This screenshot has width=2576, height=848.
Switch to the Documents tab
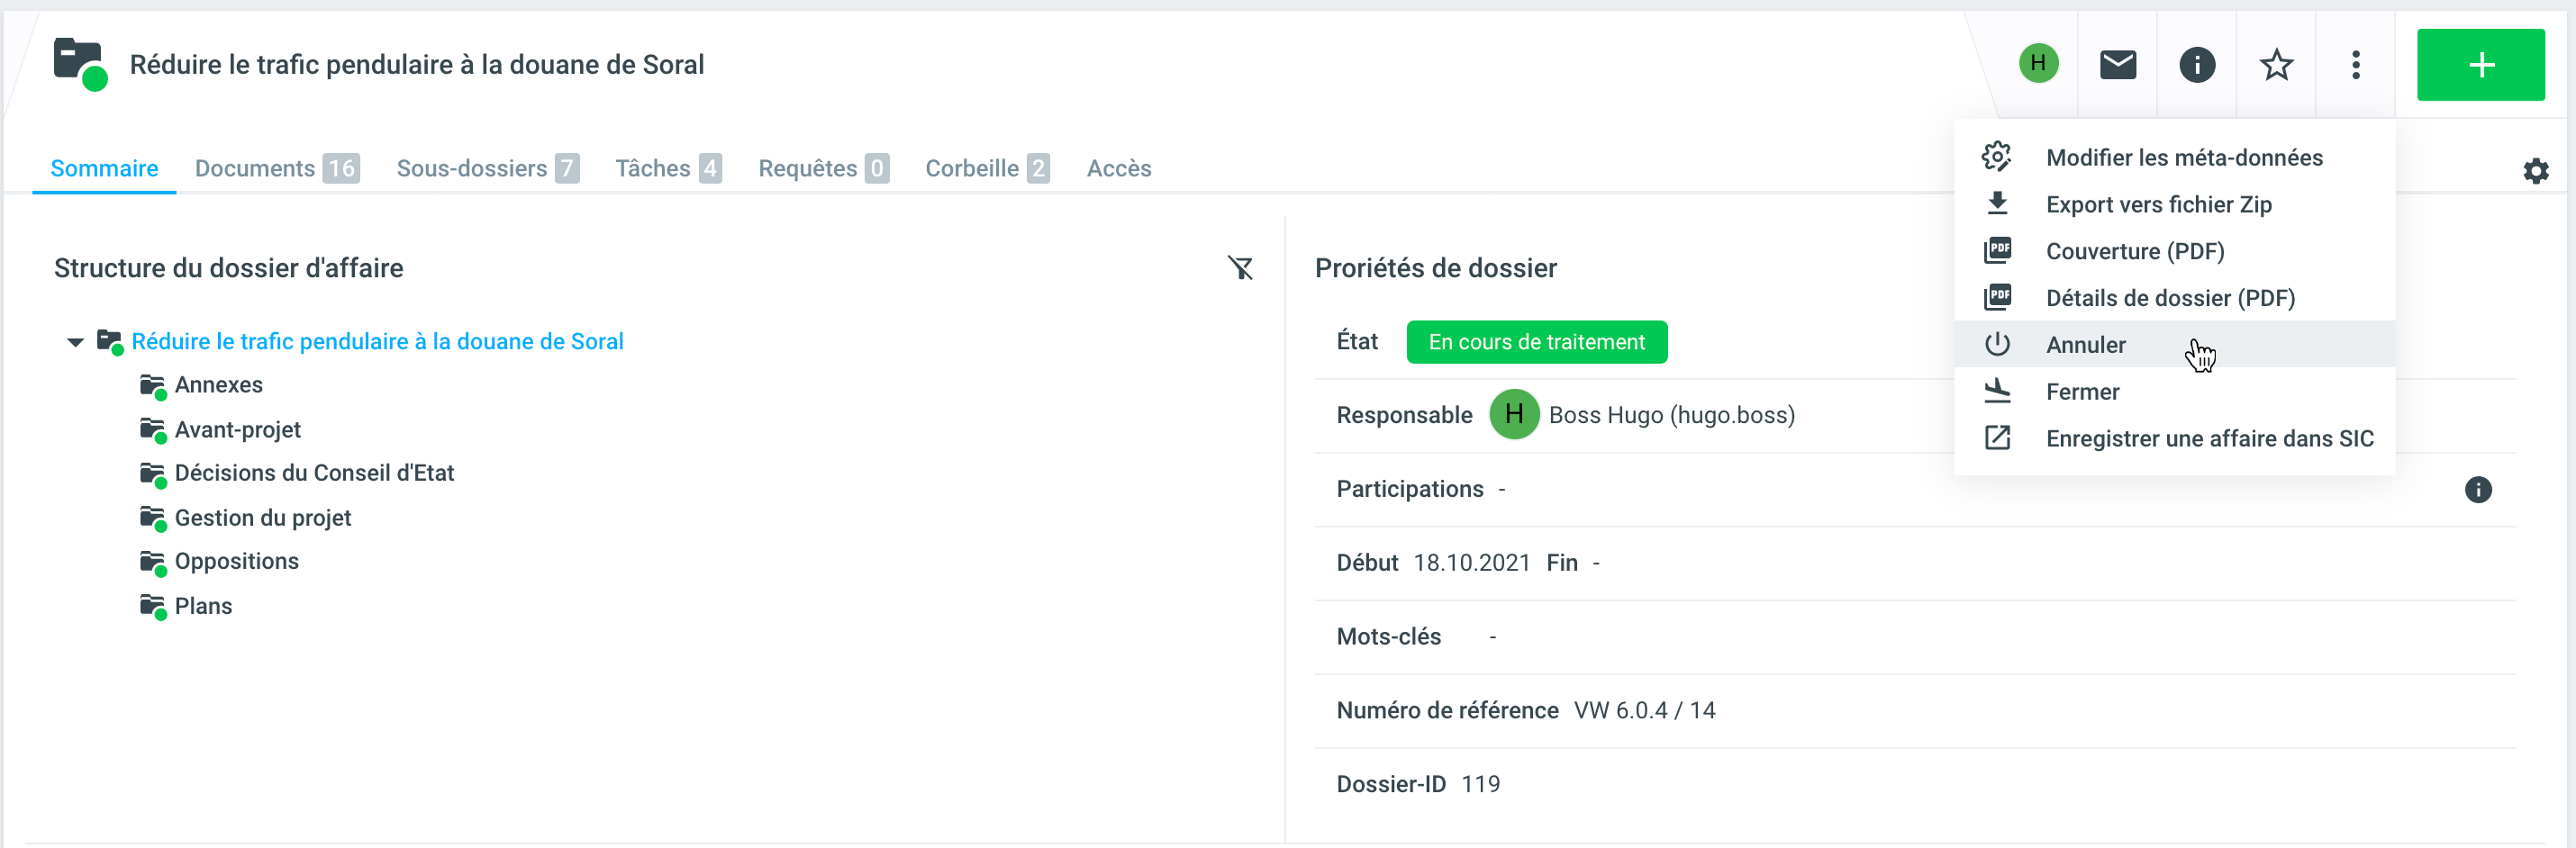coord(275,168)
